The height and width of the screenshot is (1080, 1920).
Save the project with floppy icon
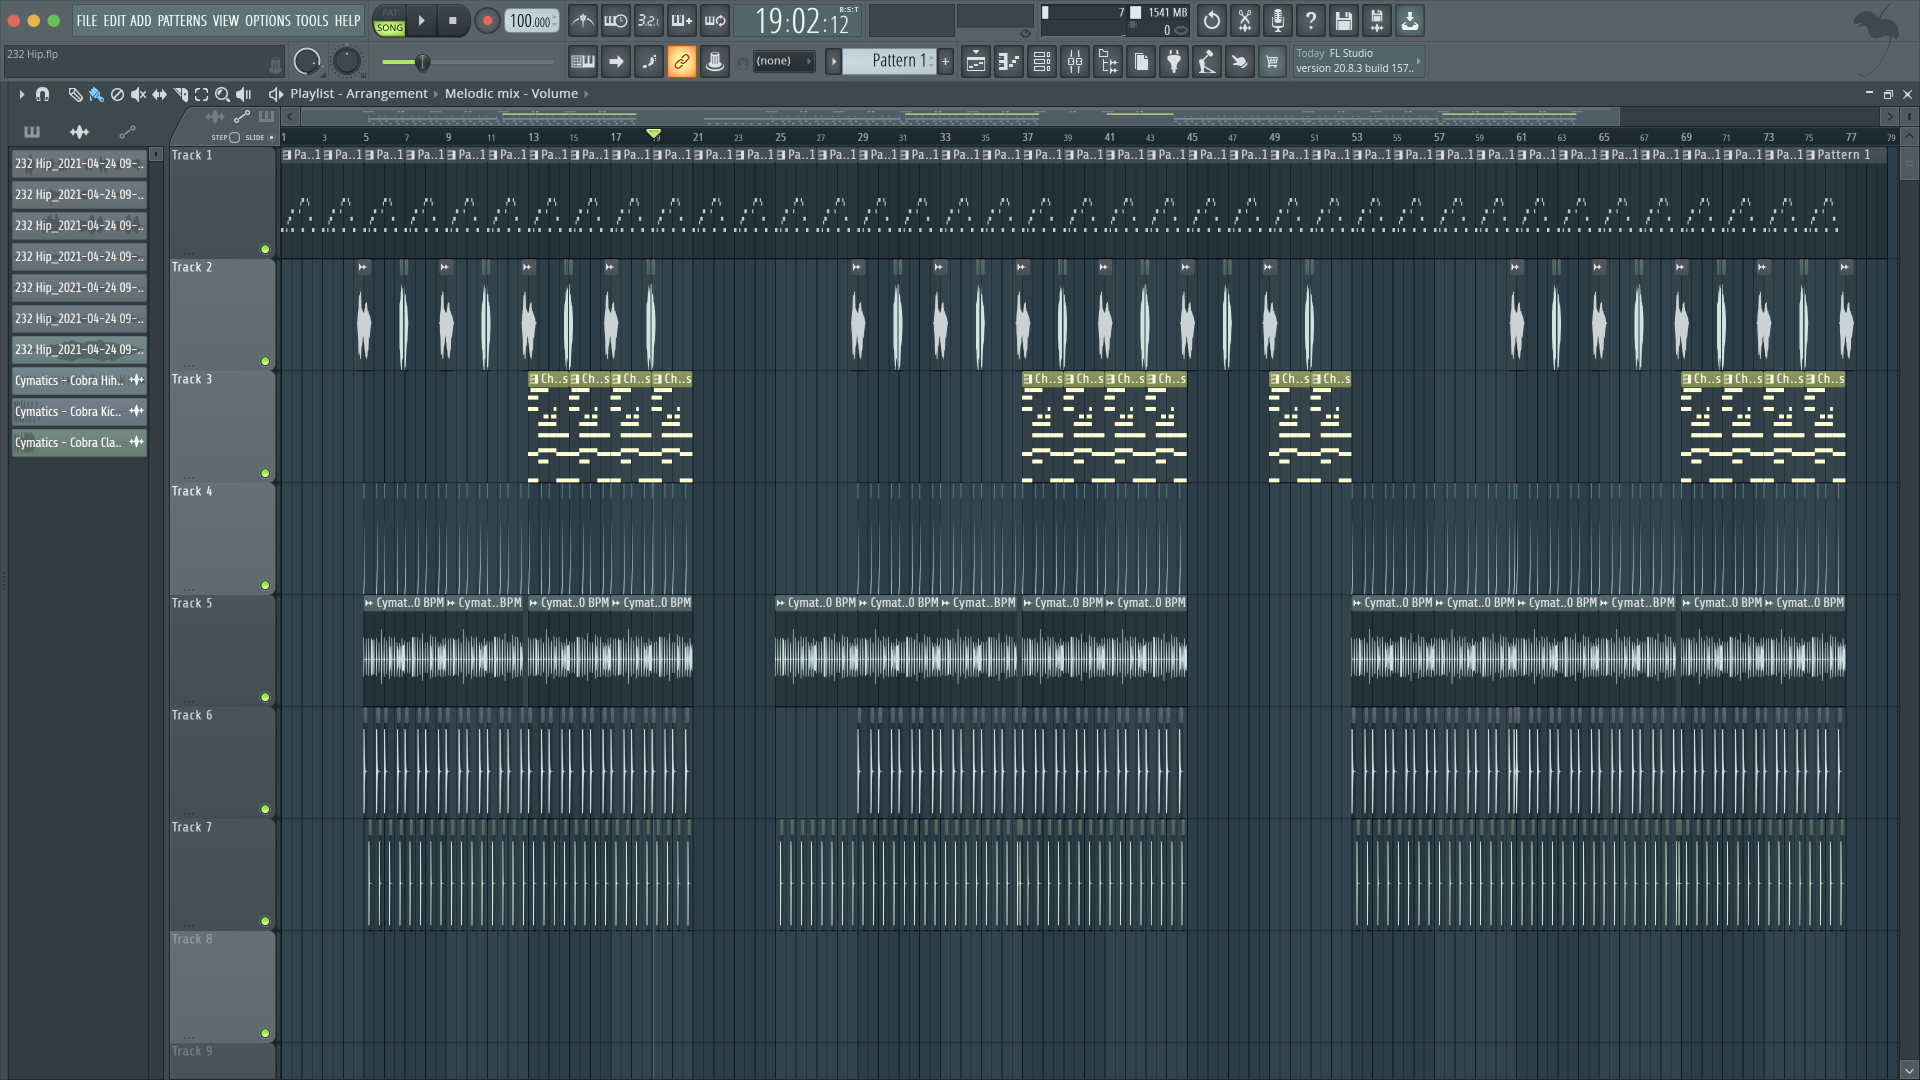[1344, 20]
